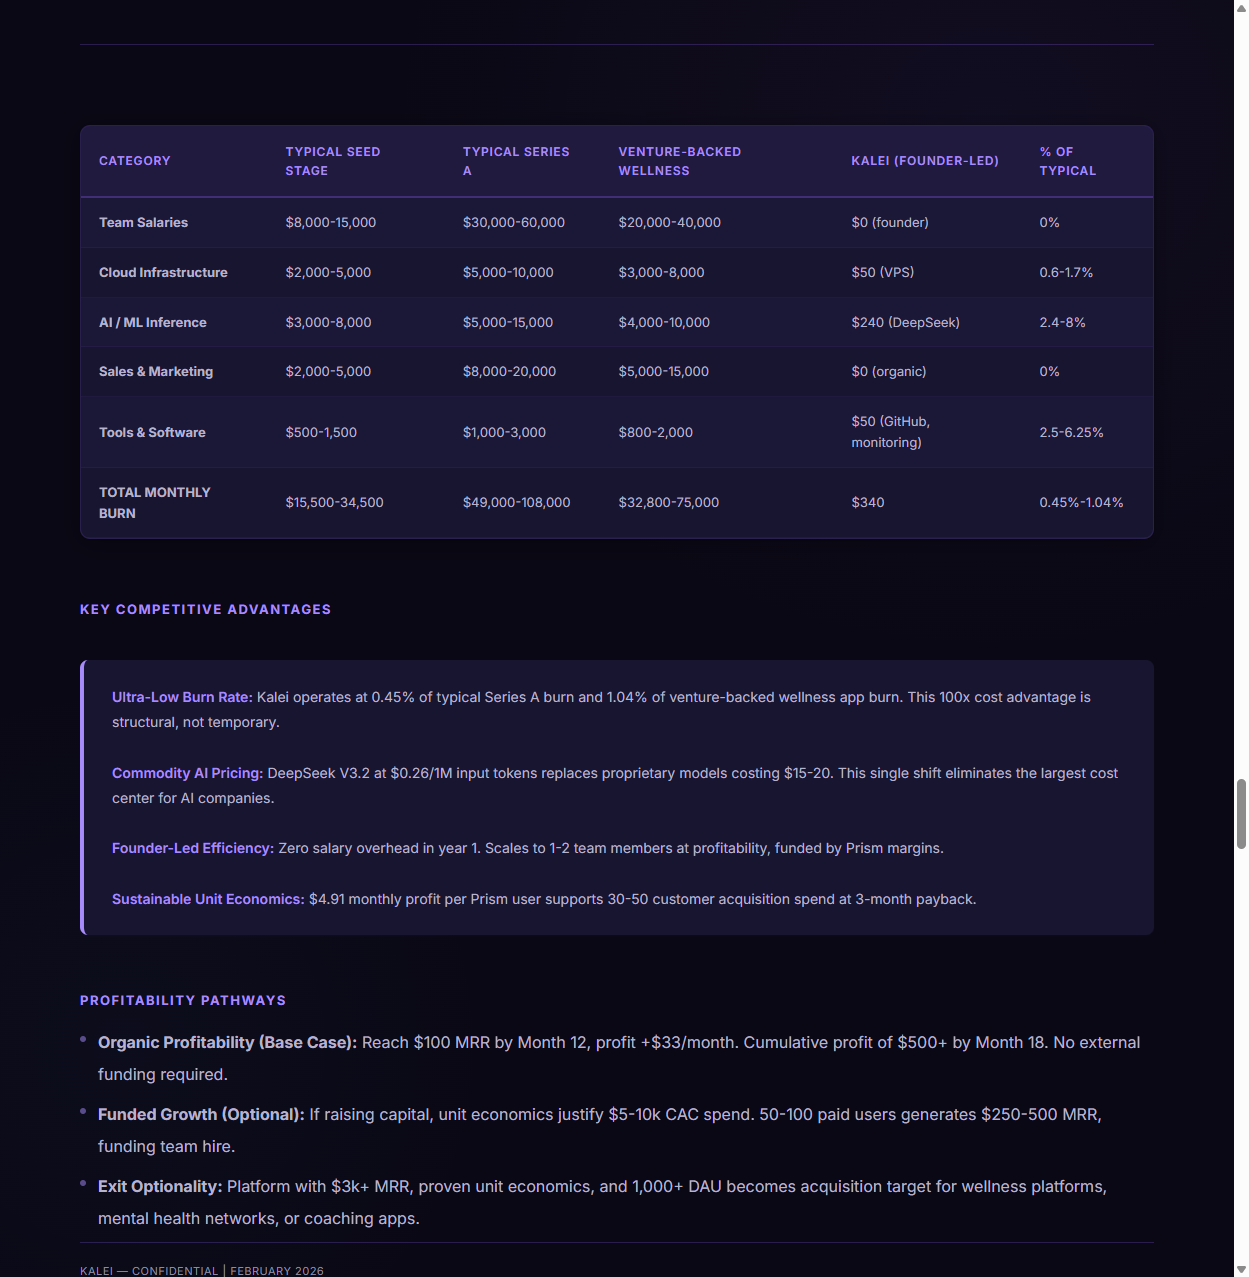
Task: Click the Key Competitive Advantages heading
Action: coord(205,610)
